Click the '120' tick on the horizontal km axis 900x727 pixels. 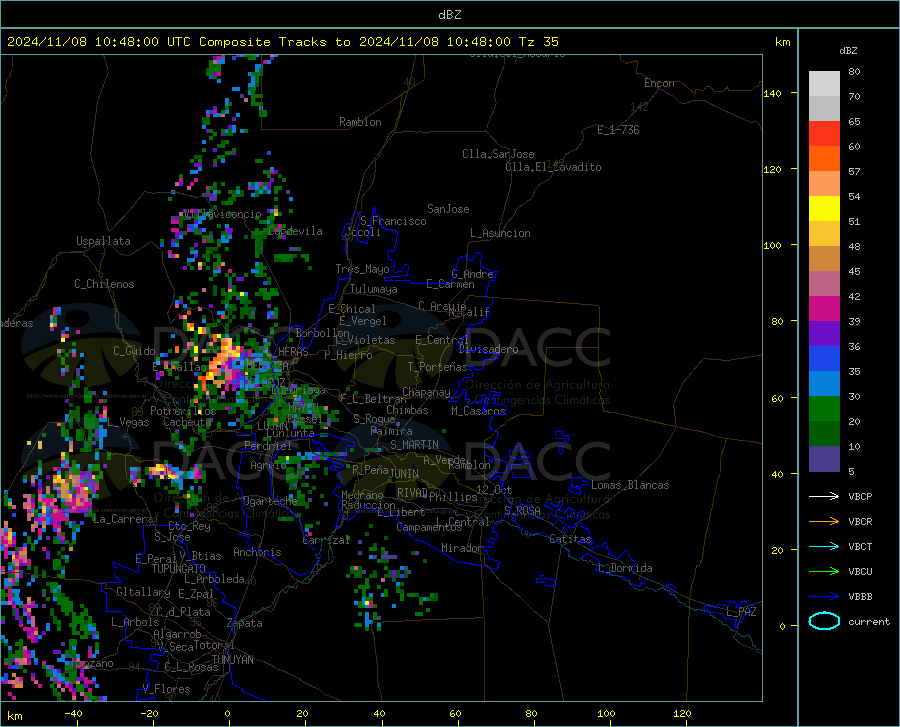pos(682,713)
